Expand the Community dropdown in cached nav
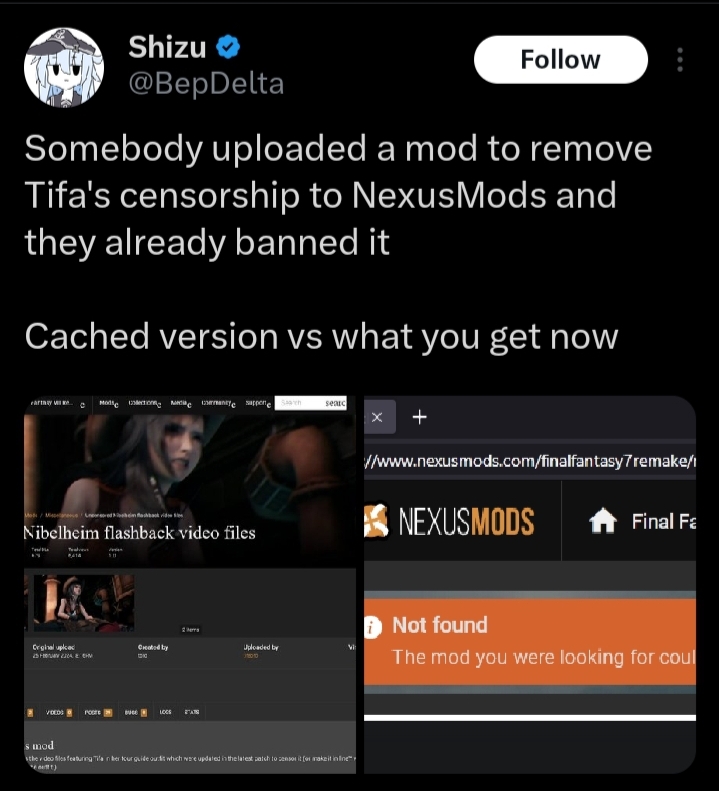This screenshot has height=791, width=719. (x=218, y=403)
